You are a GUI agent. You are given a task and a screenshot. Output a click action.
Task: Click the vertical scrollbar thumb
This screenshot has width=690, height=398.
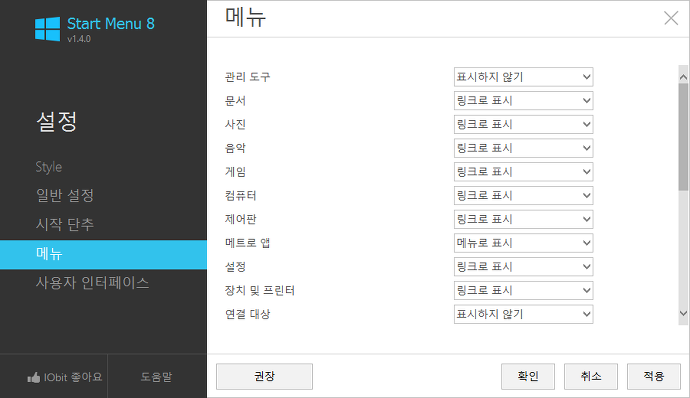point(683,137)
